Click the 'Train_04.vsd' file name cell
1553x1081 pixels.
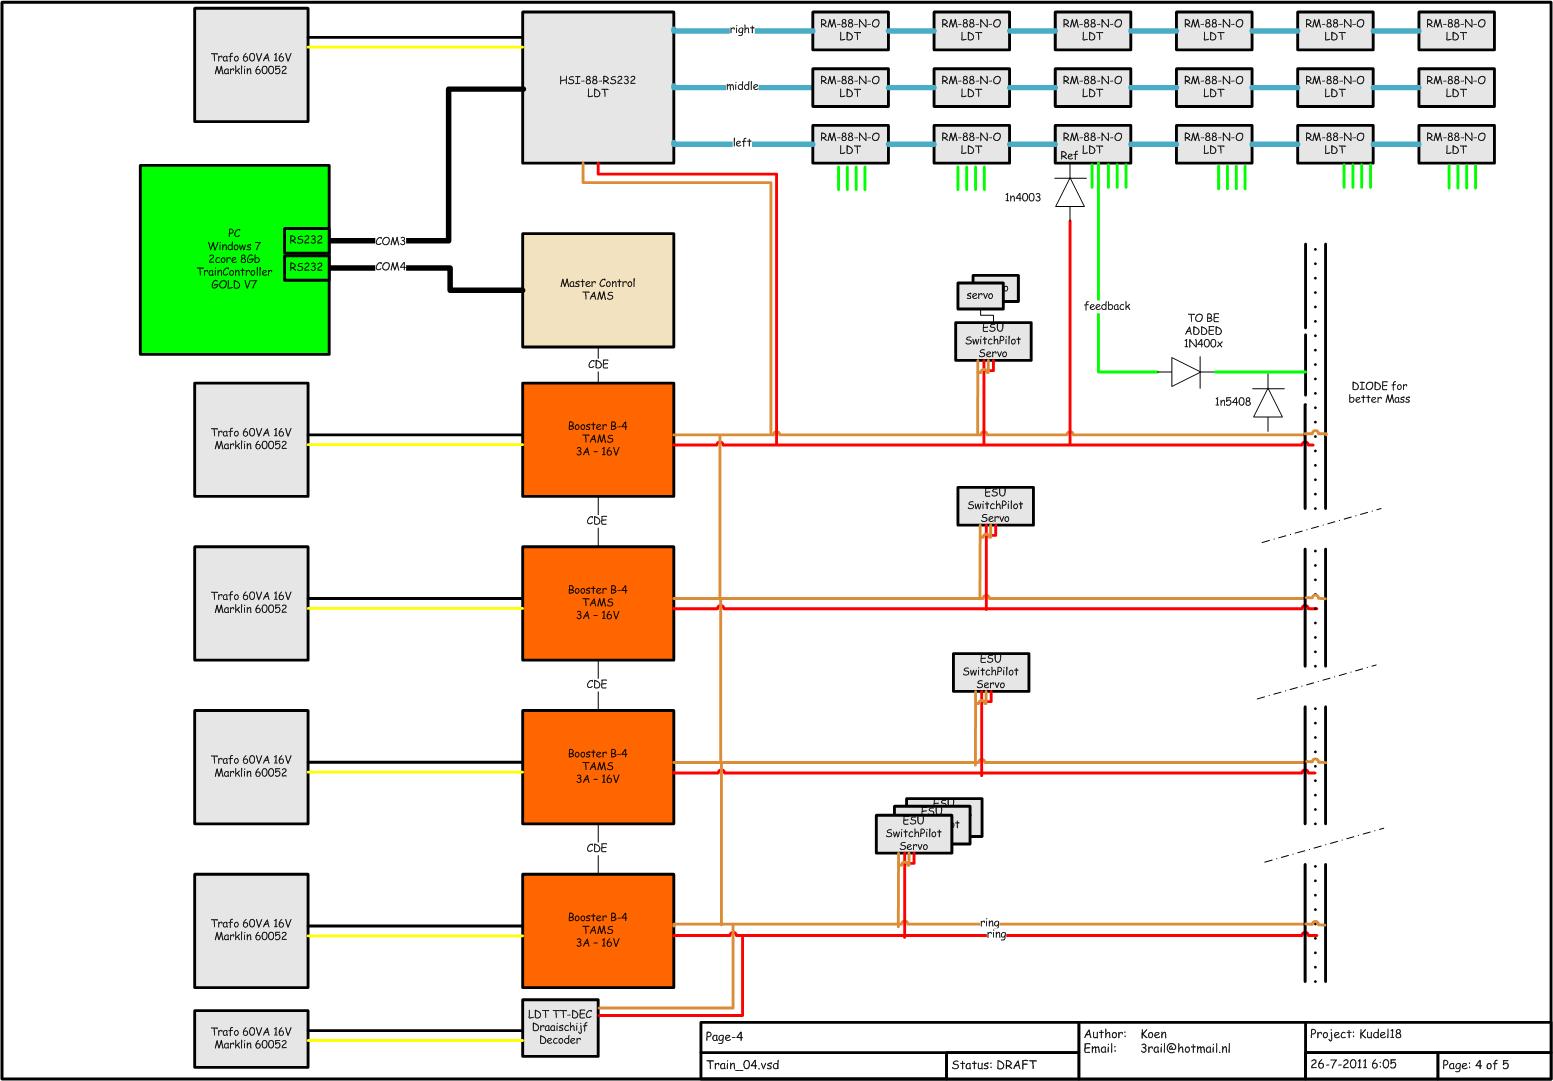point(823,1065)
